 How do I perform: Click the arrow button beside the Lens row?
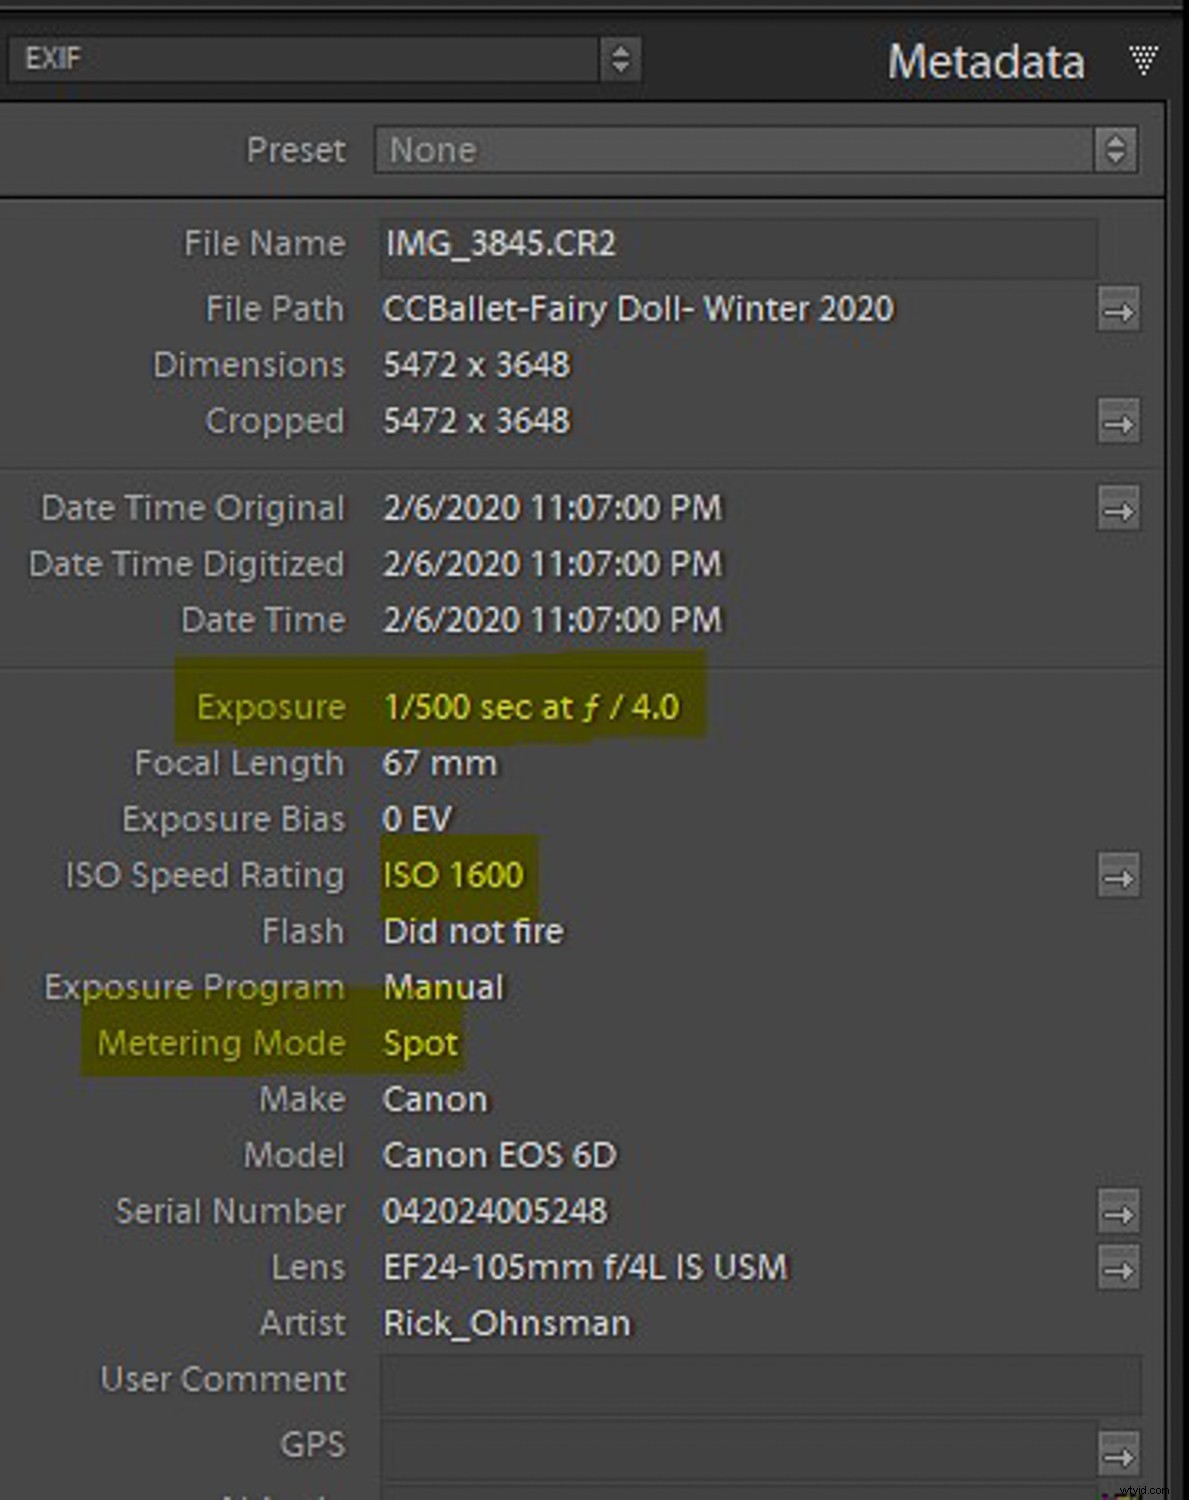[x=1118, y=1269]
